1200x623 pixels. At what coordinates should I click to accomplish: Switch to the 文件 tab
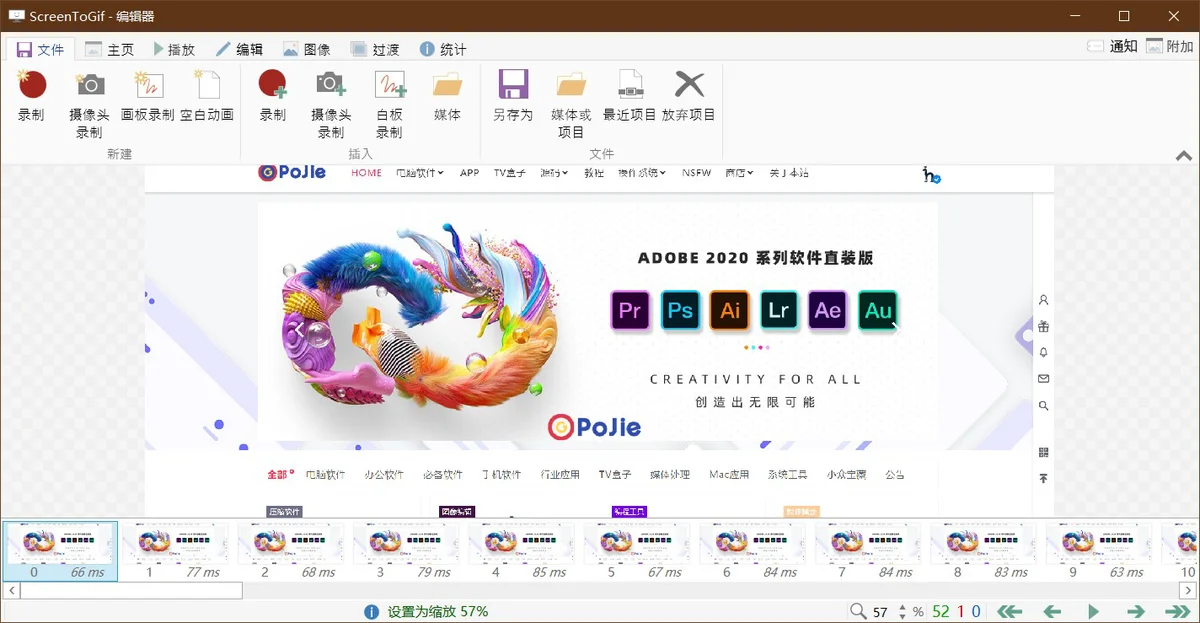click(x=40, y=49)
